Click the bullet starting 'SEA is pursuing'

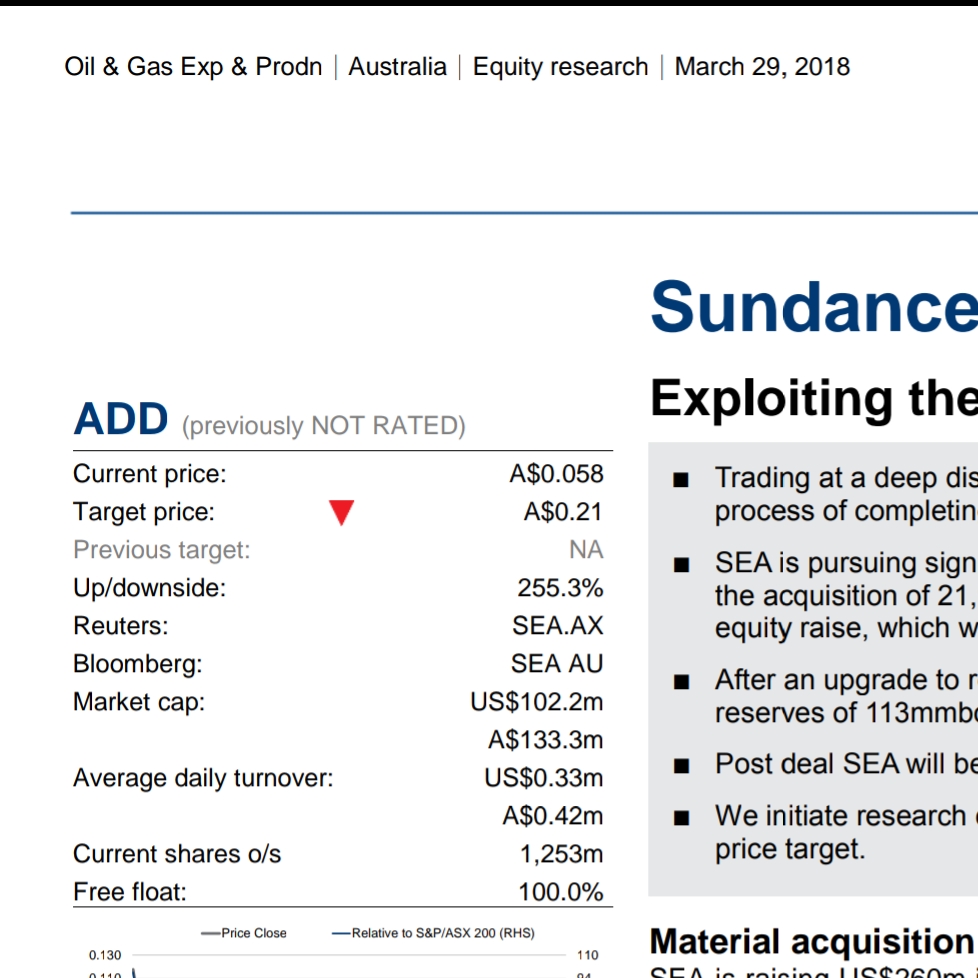825,596
